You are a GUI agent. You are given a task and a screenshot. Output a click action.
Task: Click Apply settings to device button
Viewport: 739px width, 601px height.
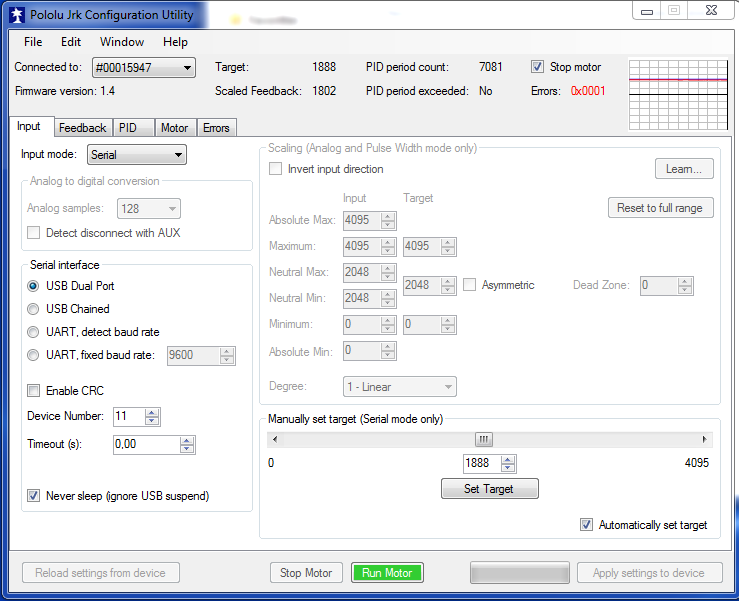(x=649, y=573)
